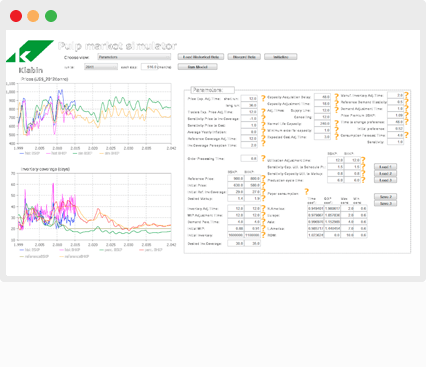Screen dimensions: 426x367
Task: Open help for Capacity Acquisition Delay
Action: click(337, 97)
